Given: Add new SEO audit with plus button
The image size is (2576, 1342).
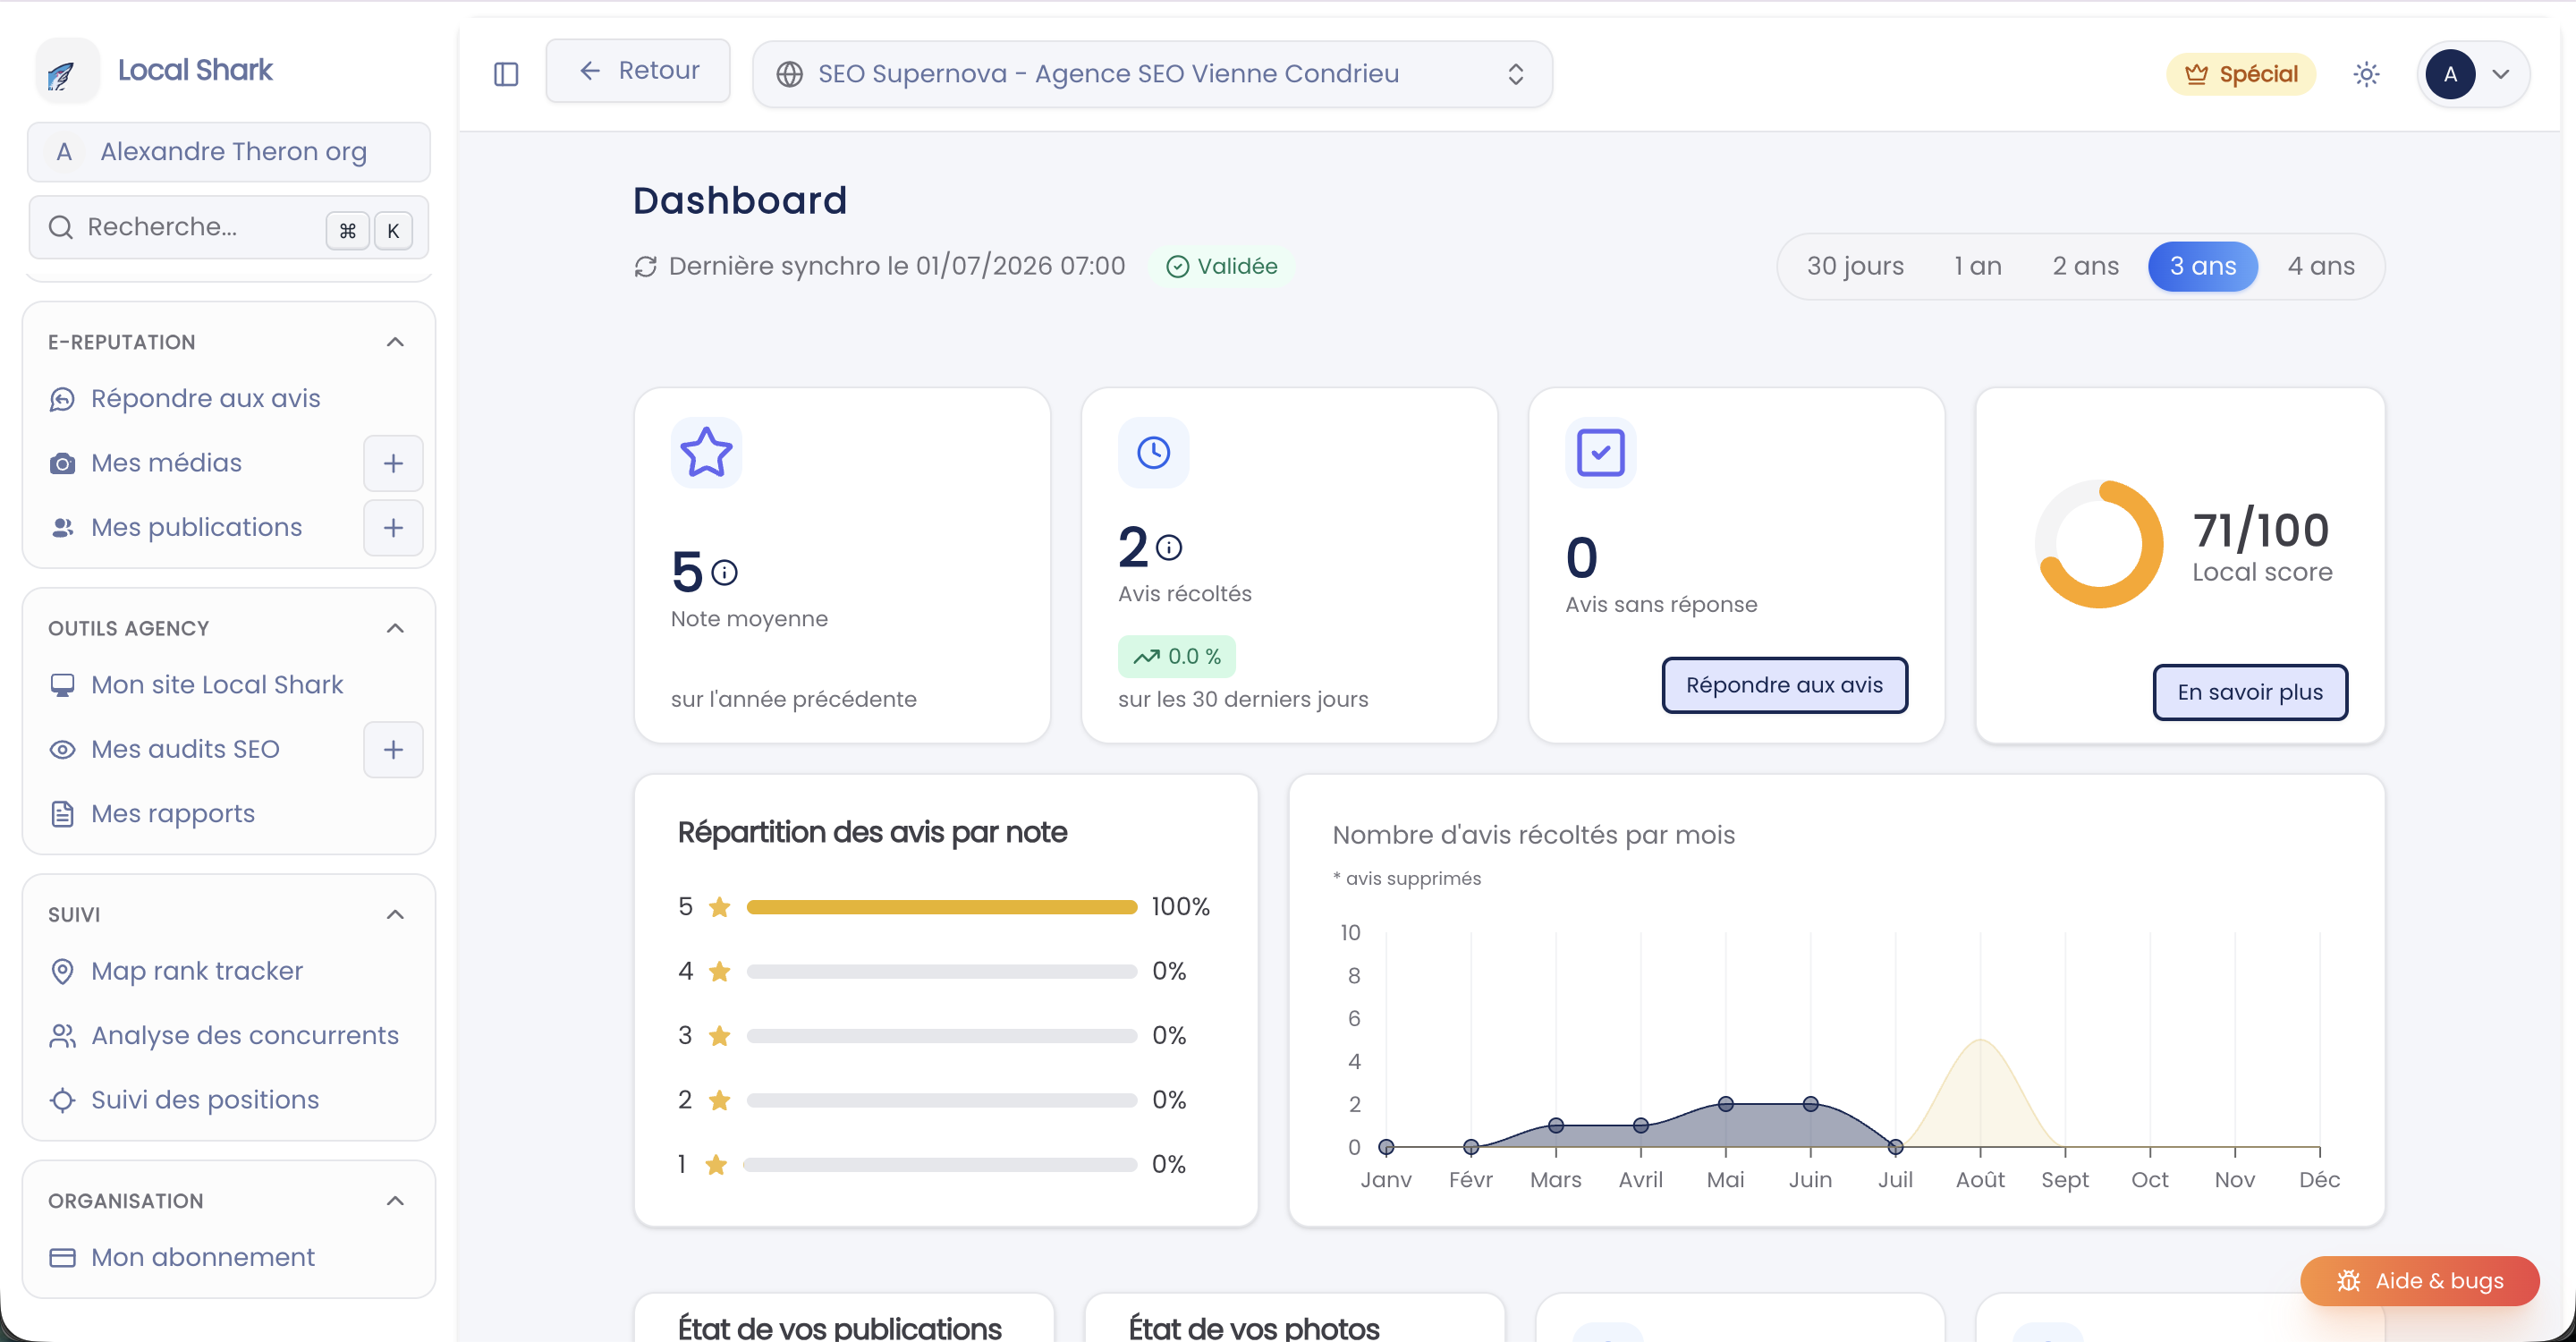Looking at the screenshot, I should click(393, 749).
